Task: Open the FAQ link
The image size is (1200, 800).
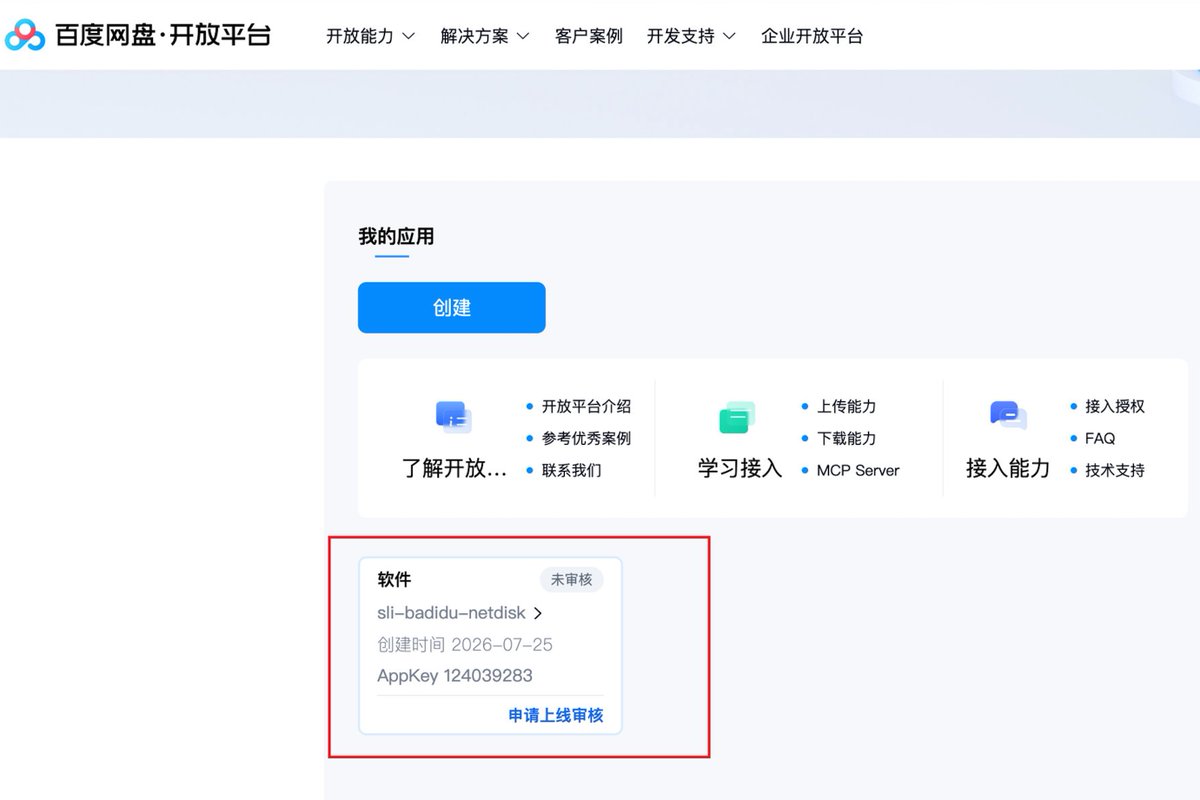Action: pyautogui.click(x=1100, y=439)
